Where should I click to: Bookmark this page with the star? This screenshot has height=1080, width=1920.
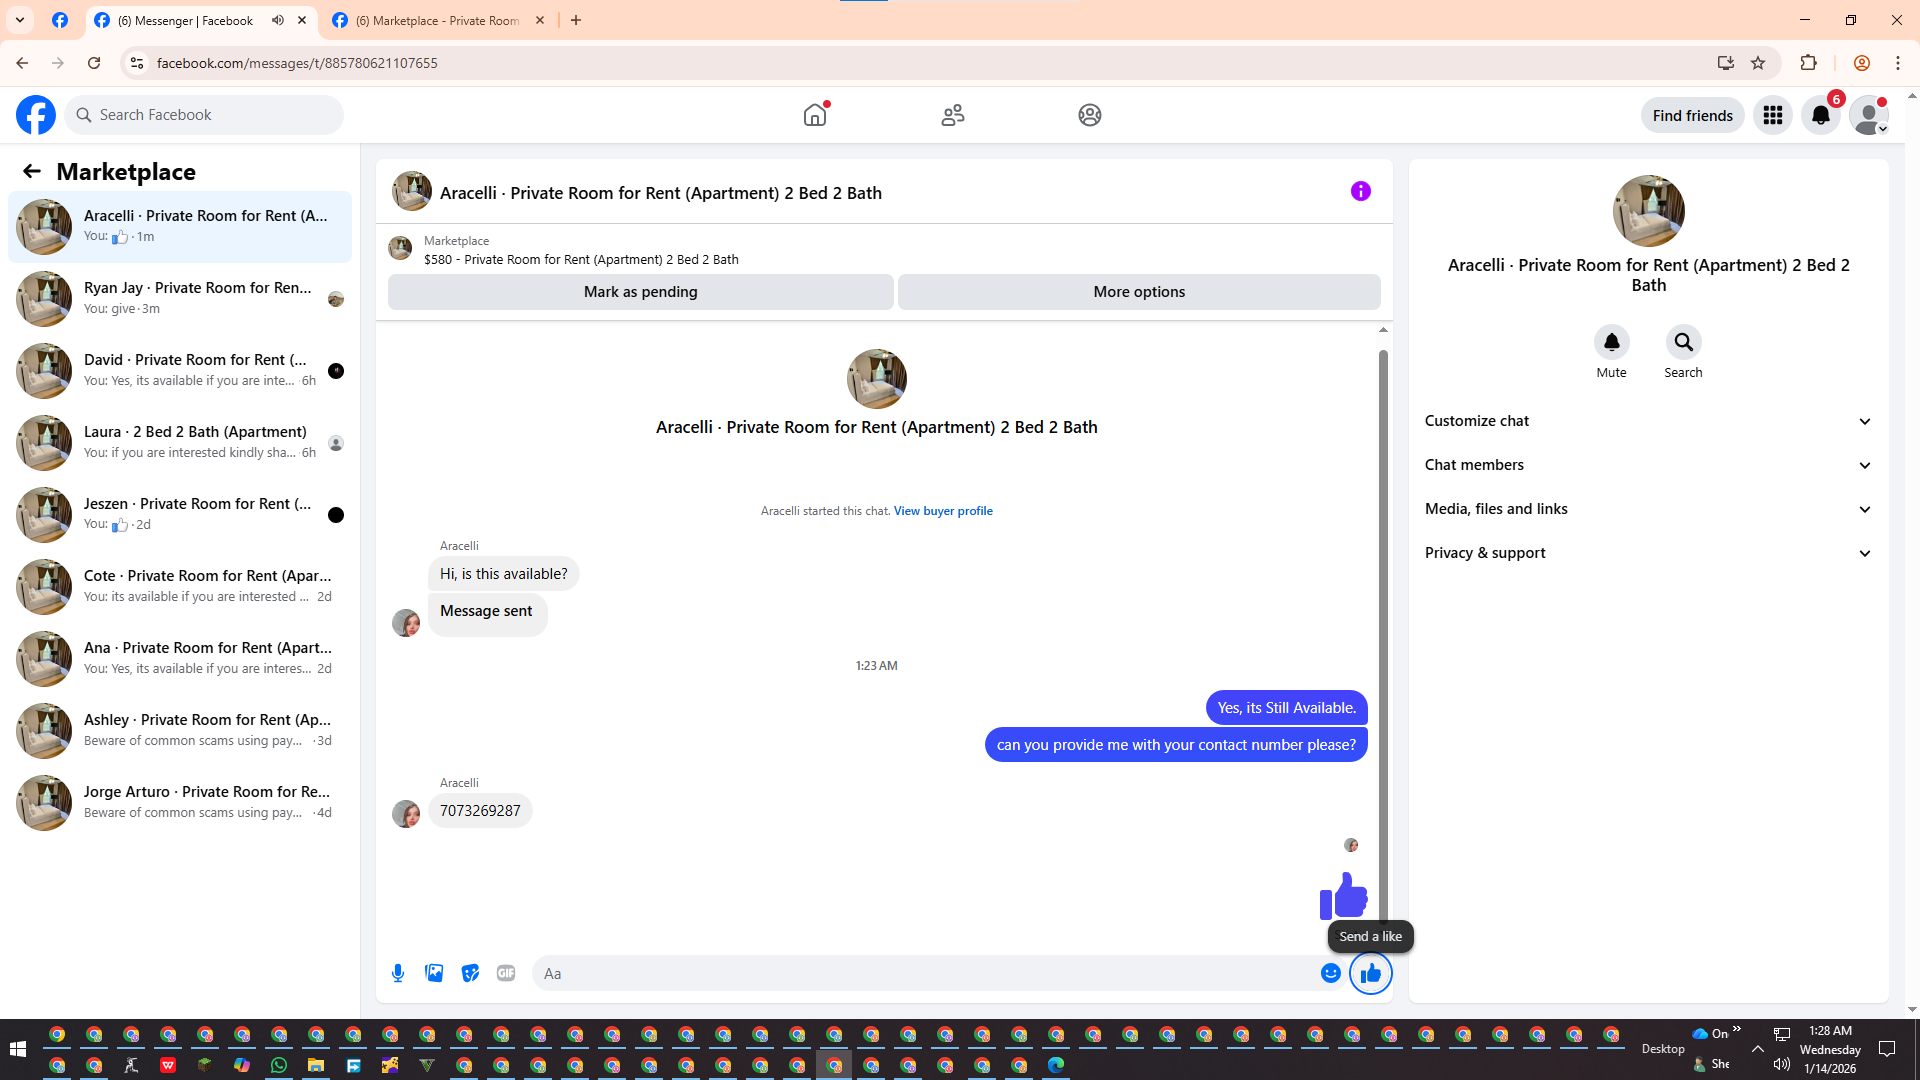coord(1758,63)
